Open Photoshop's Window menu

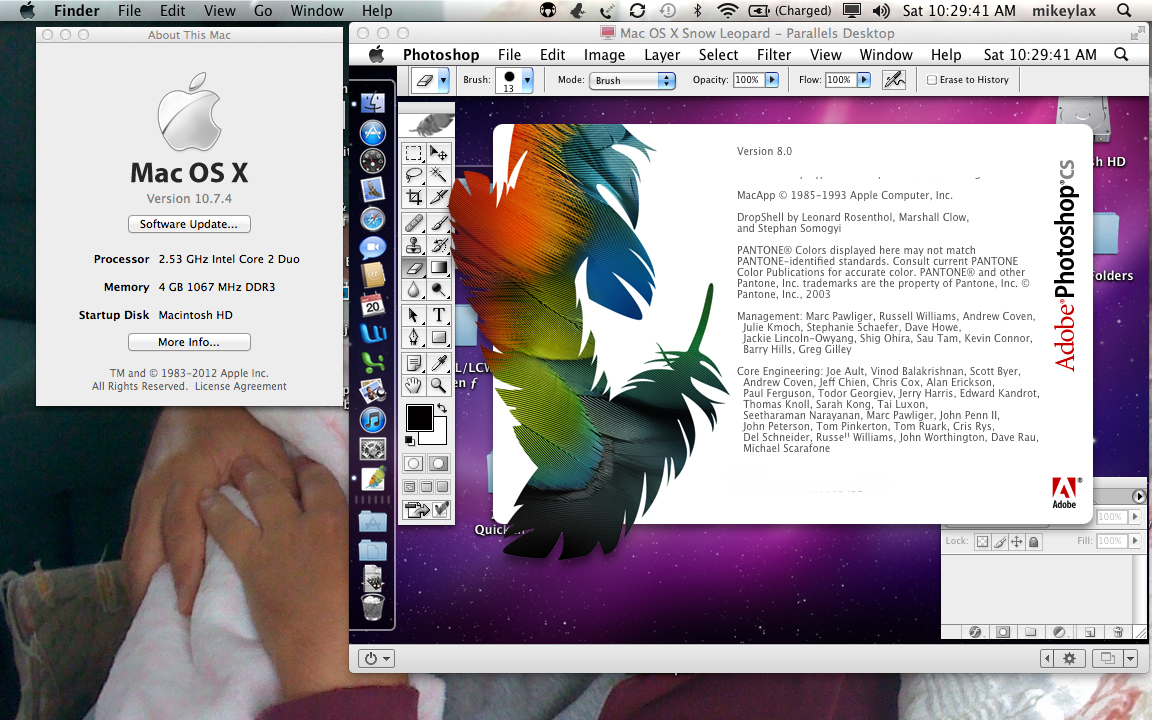click(x=886, y=54)
